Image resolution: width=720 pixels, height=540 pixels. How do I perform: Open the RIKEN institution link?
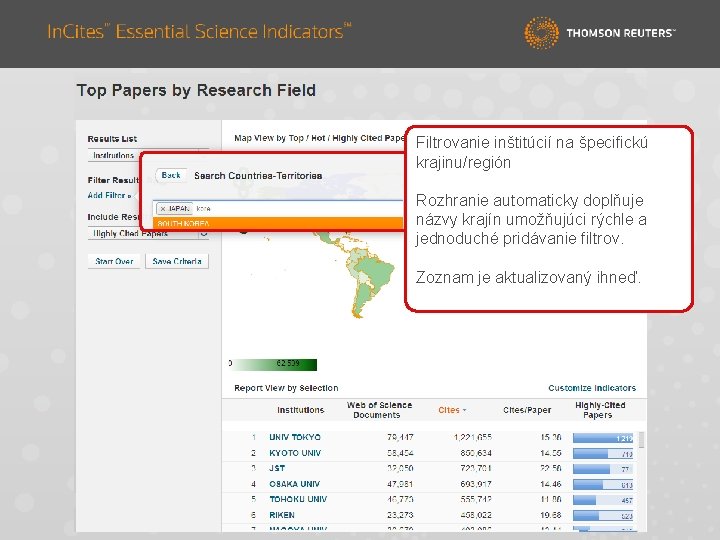[282, 515]
